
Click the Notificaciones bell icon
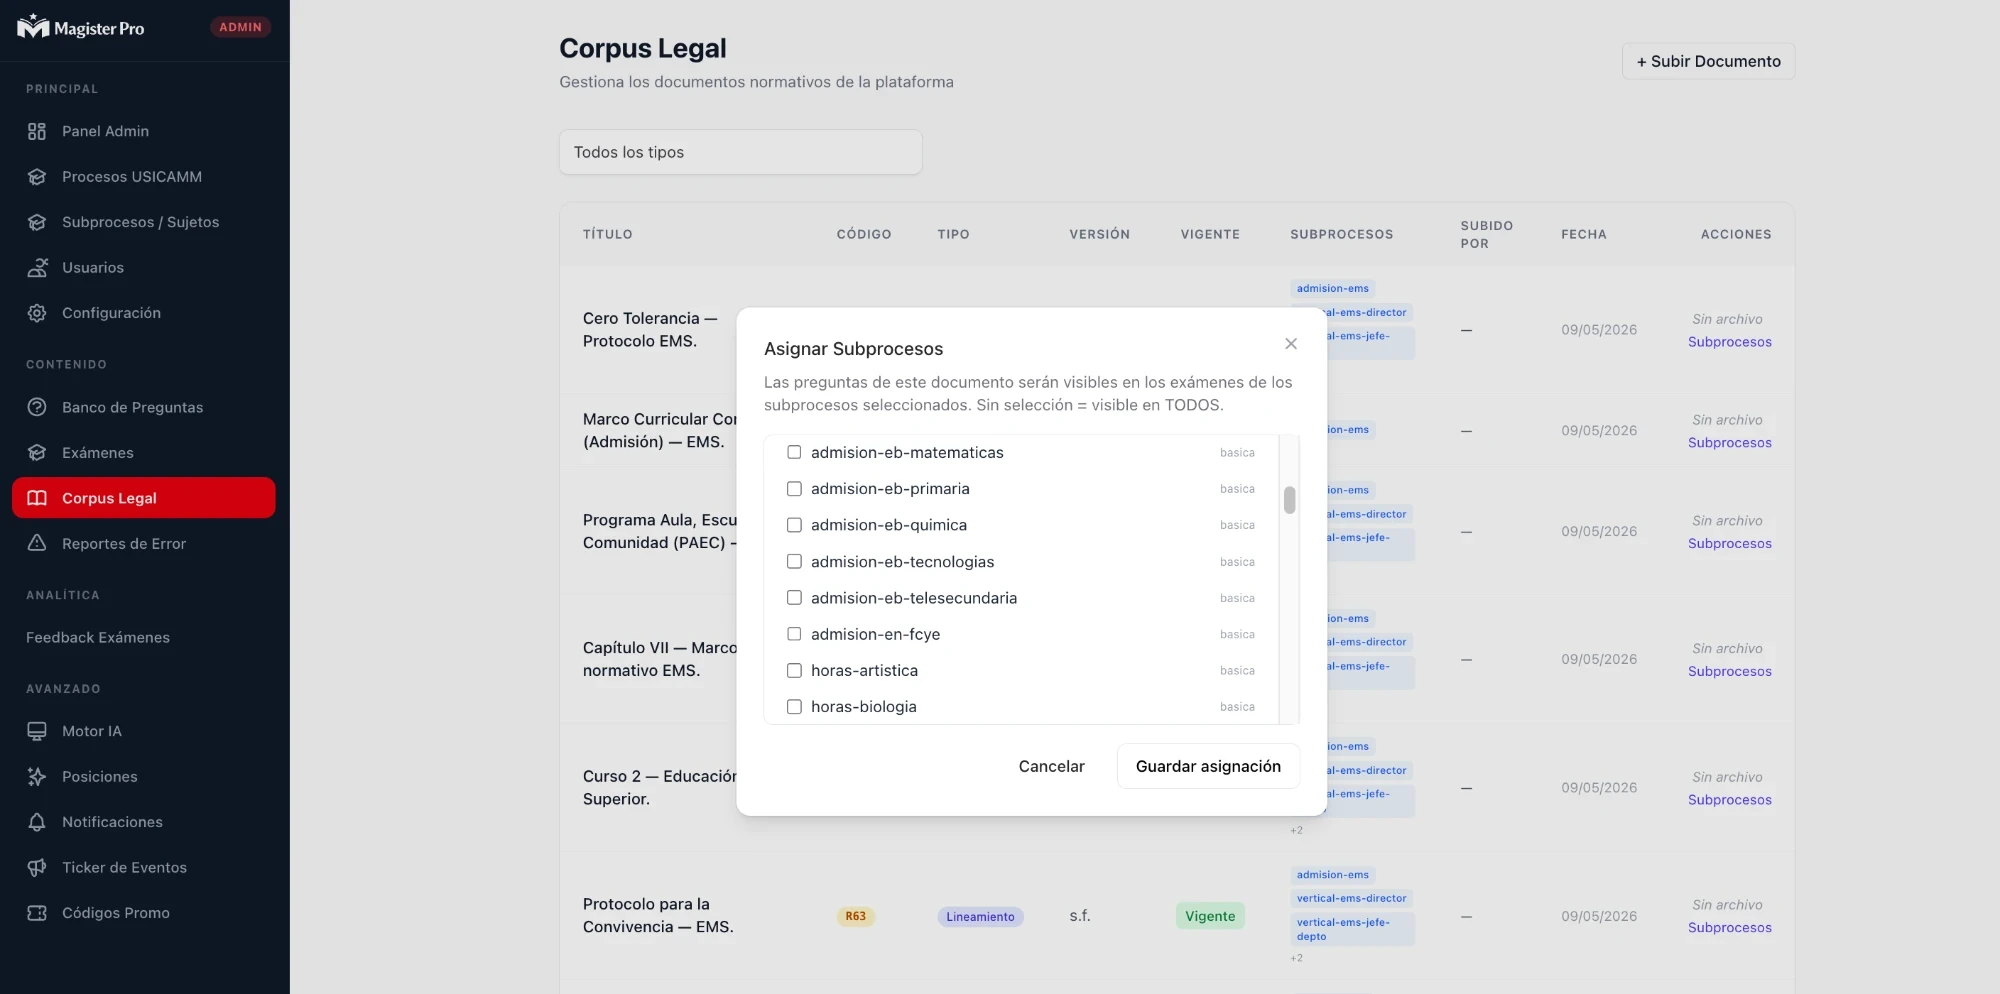(37, 822)
